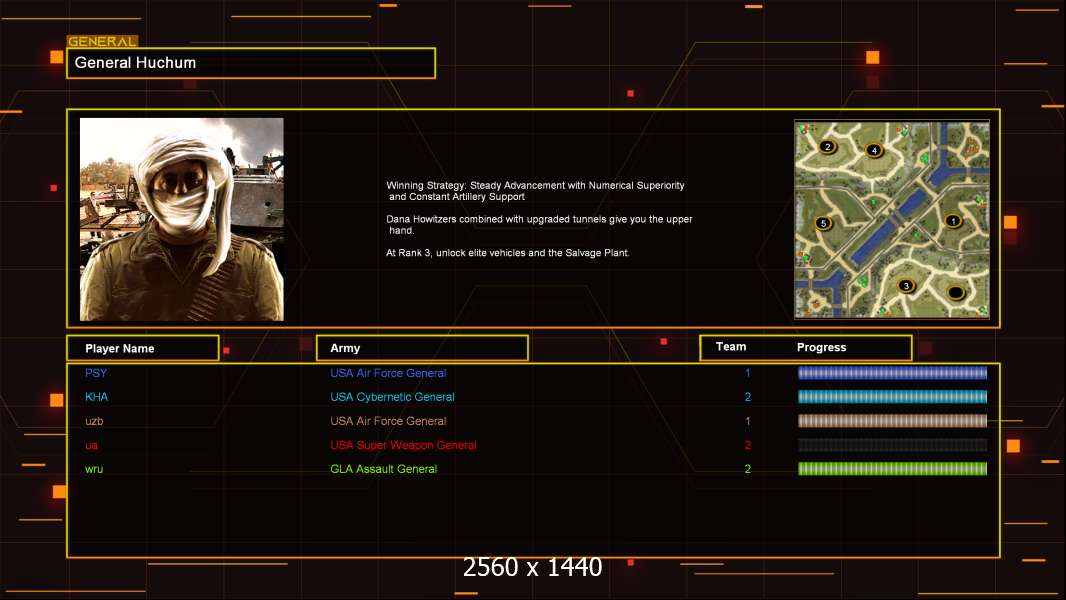
Task: Select player KHA in the list
Action: [x=97, y=397]
